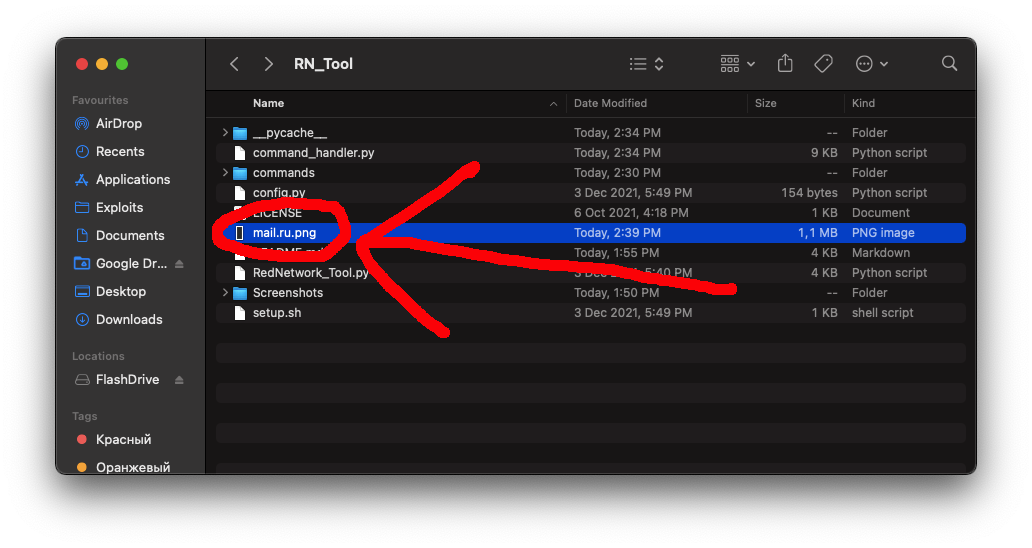Screen dimensions: 1032x548
Task: Open Downloads in the sidebar
Action: (x=129, y=320)
